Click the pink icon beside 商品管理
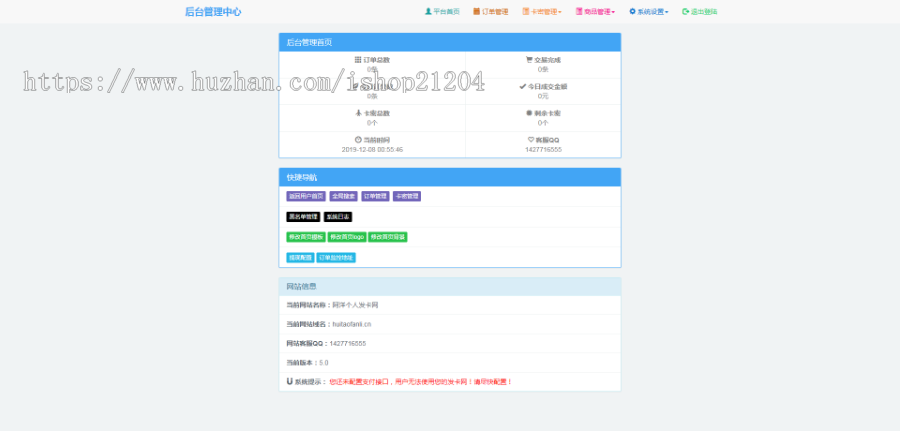The height and width of the screenshot is (431, 900). coord(579,11)
